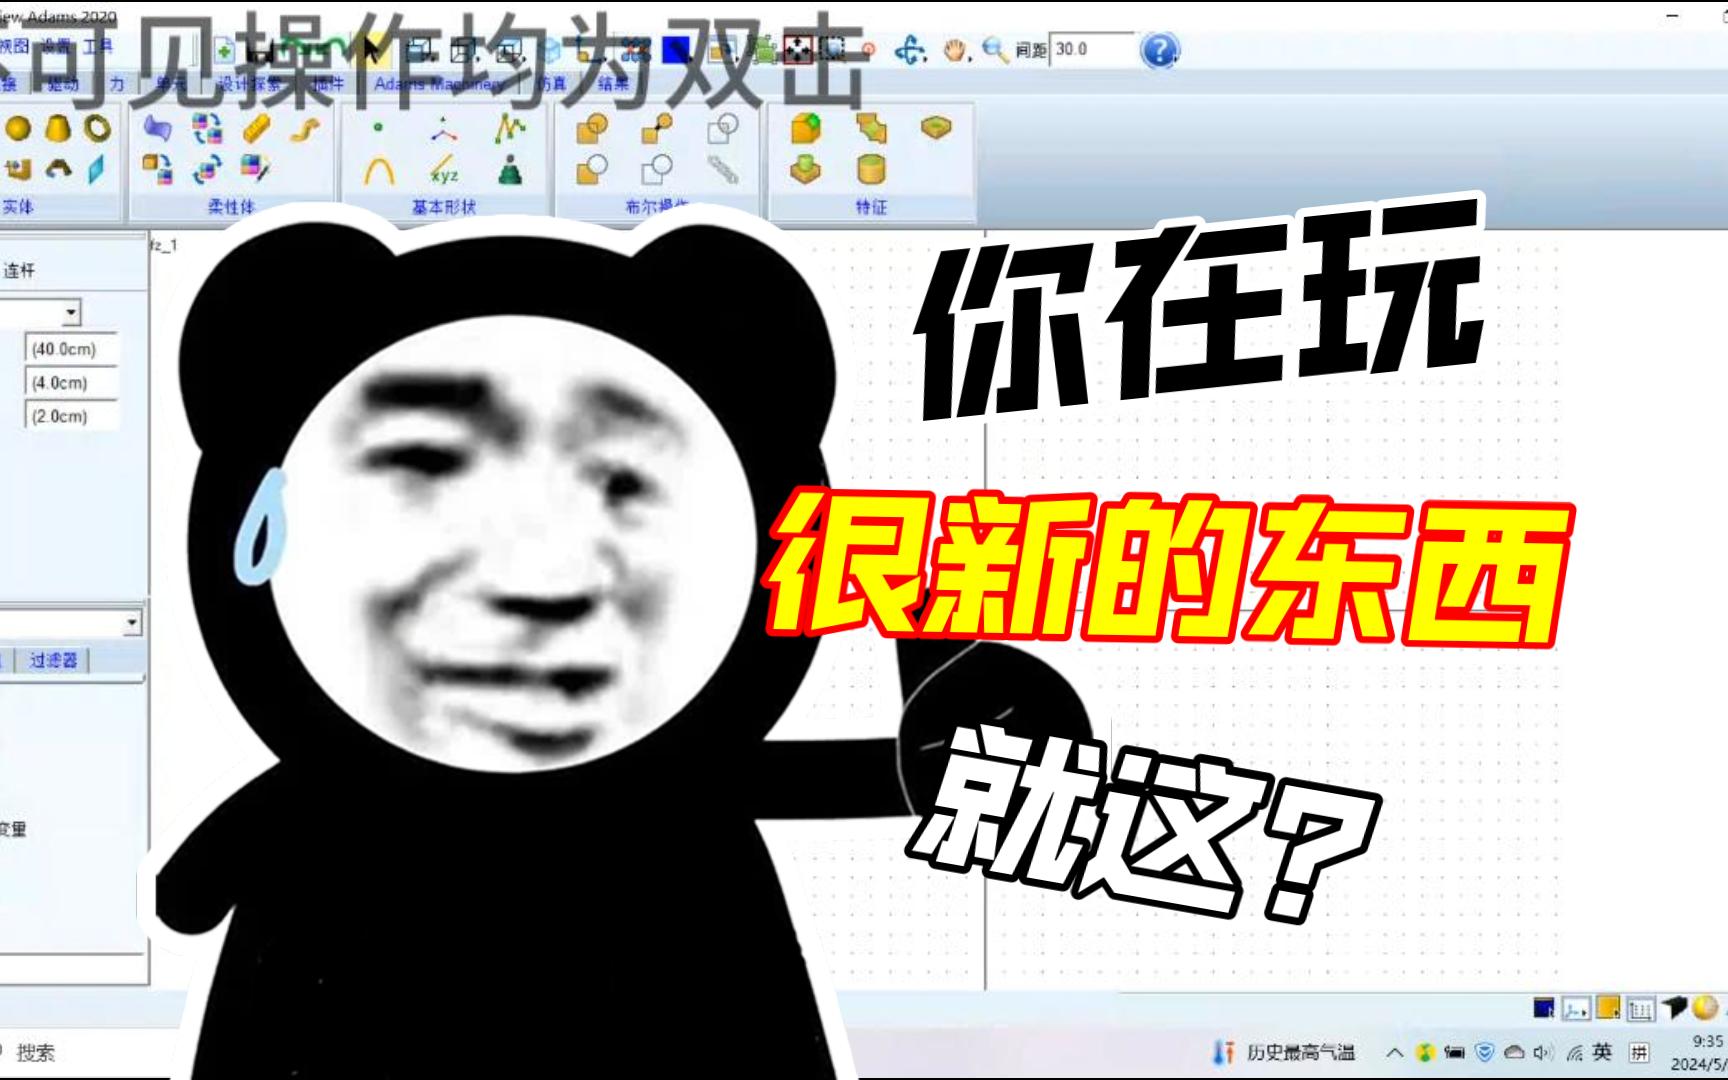Activate the rotate view tool
The height and width of the screenshot is (1080, 1728).
click(910, 50)
